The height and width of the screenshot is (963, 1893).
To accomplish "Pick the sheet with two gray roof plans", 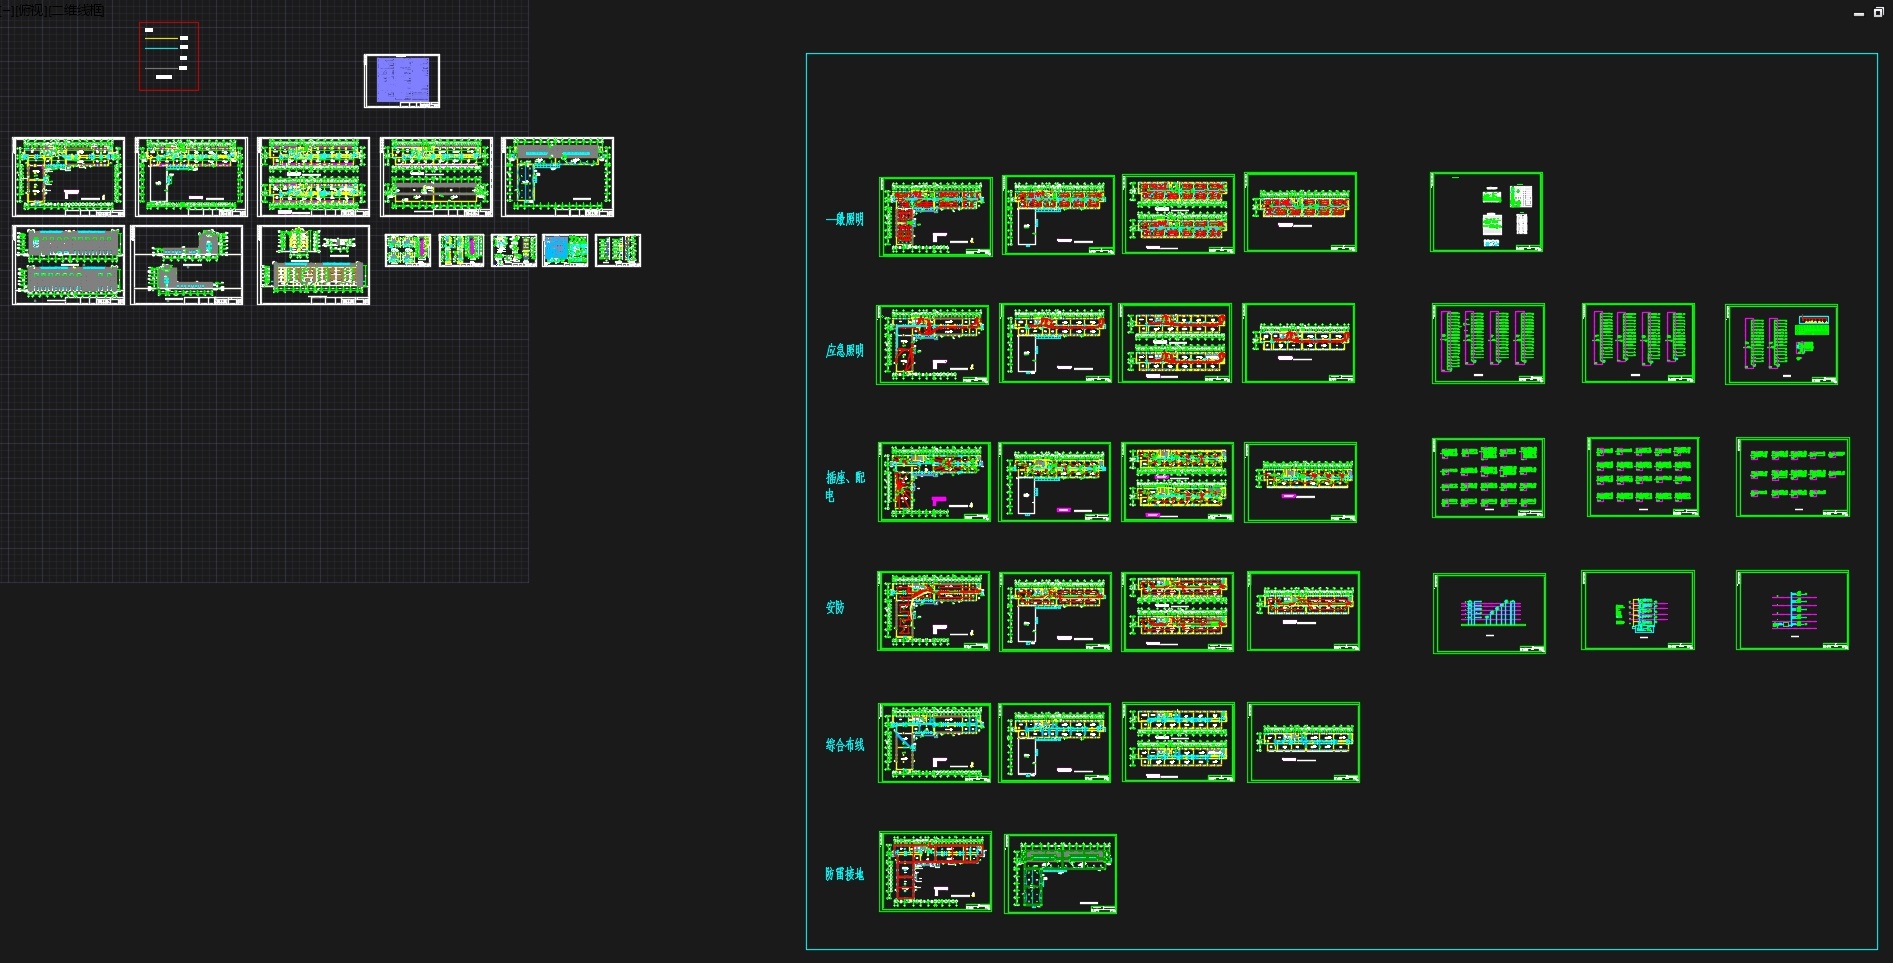I will 69,265.
